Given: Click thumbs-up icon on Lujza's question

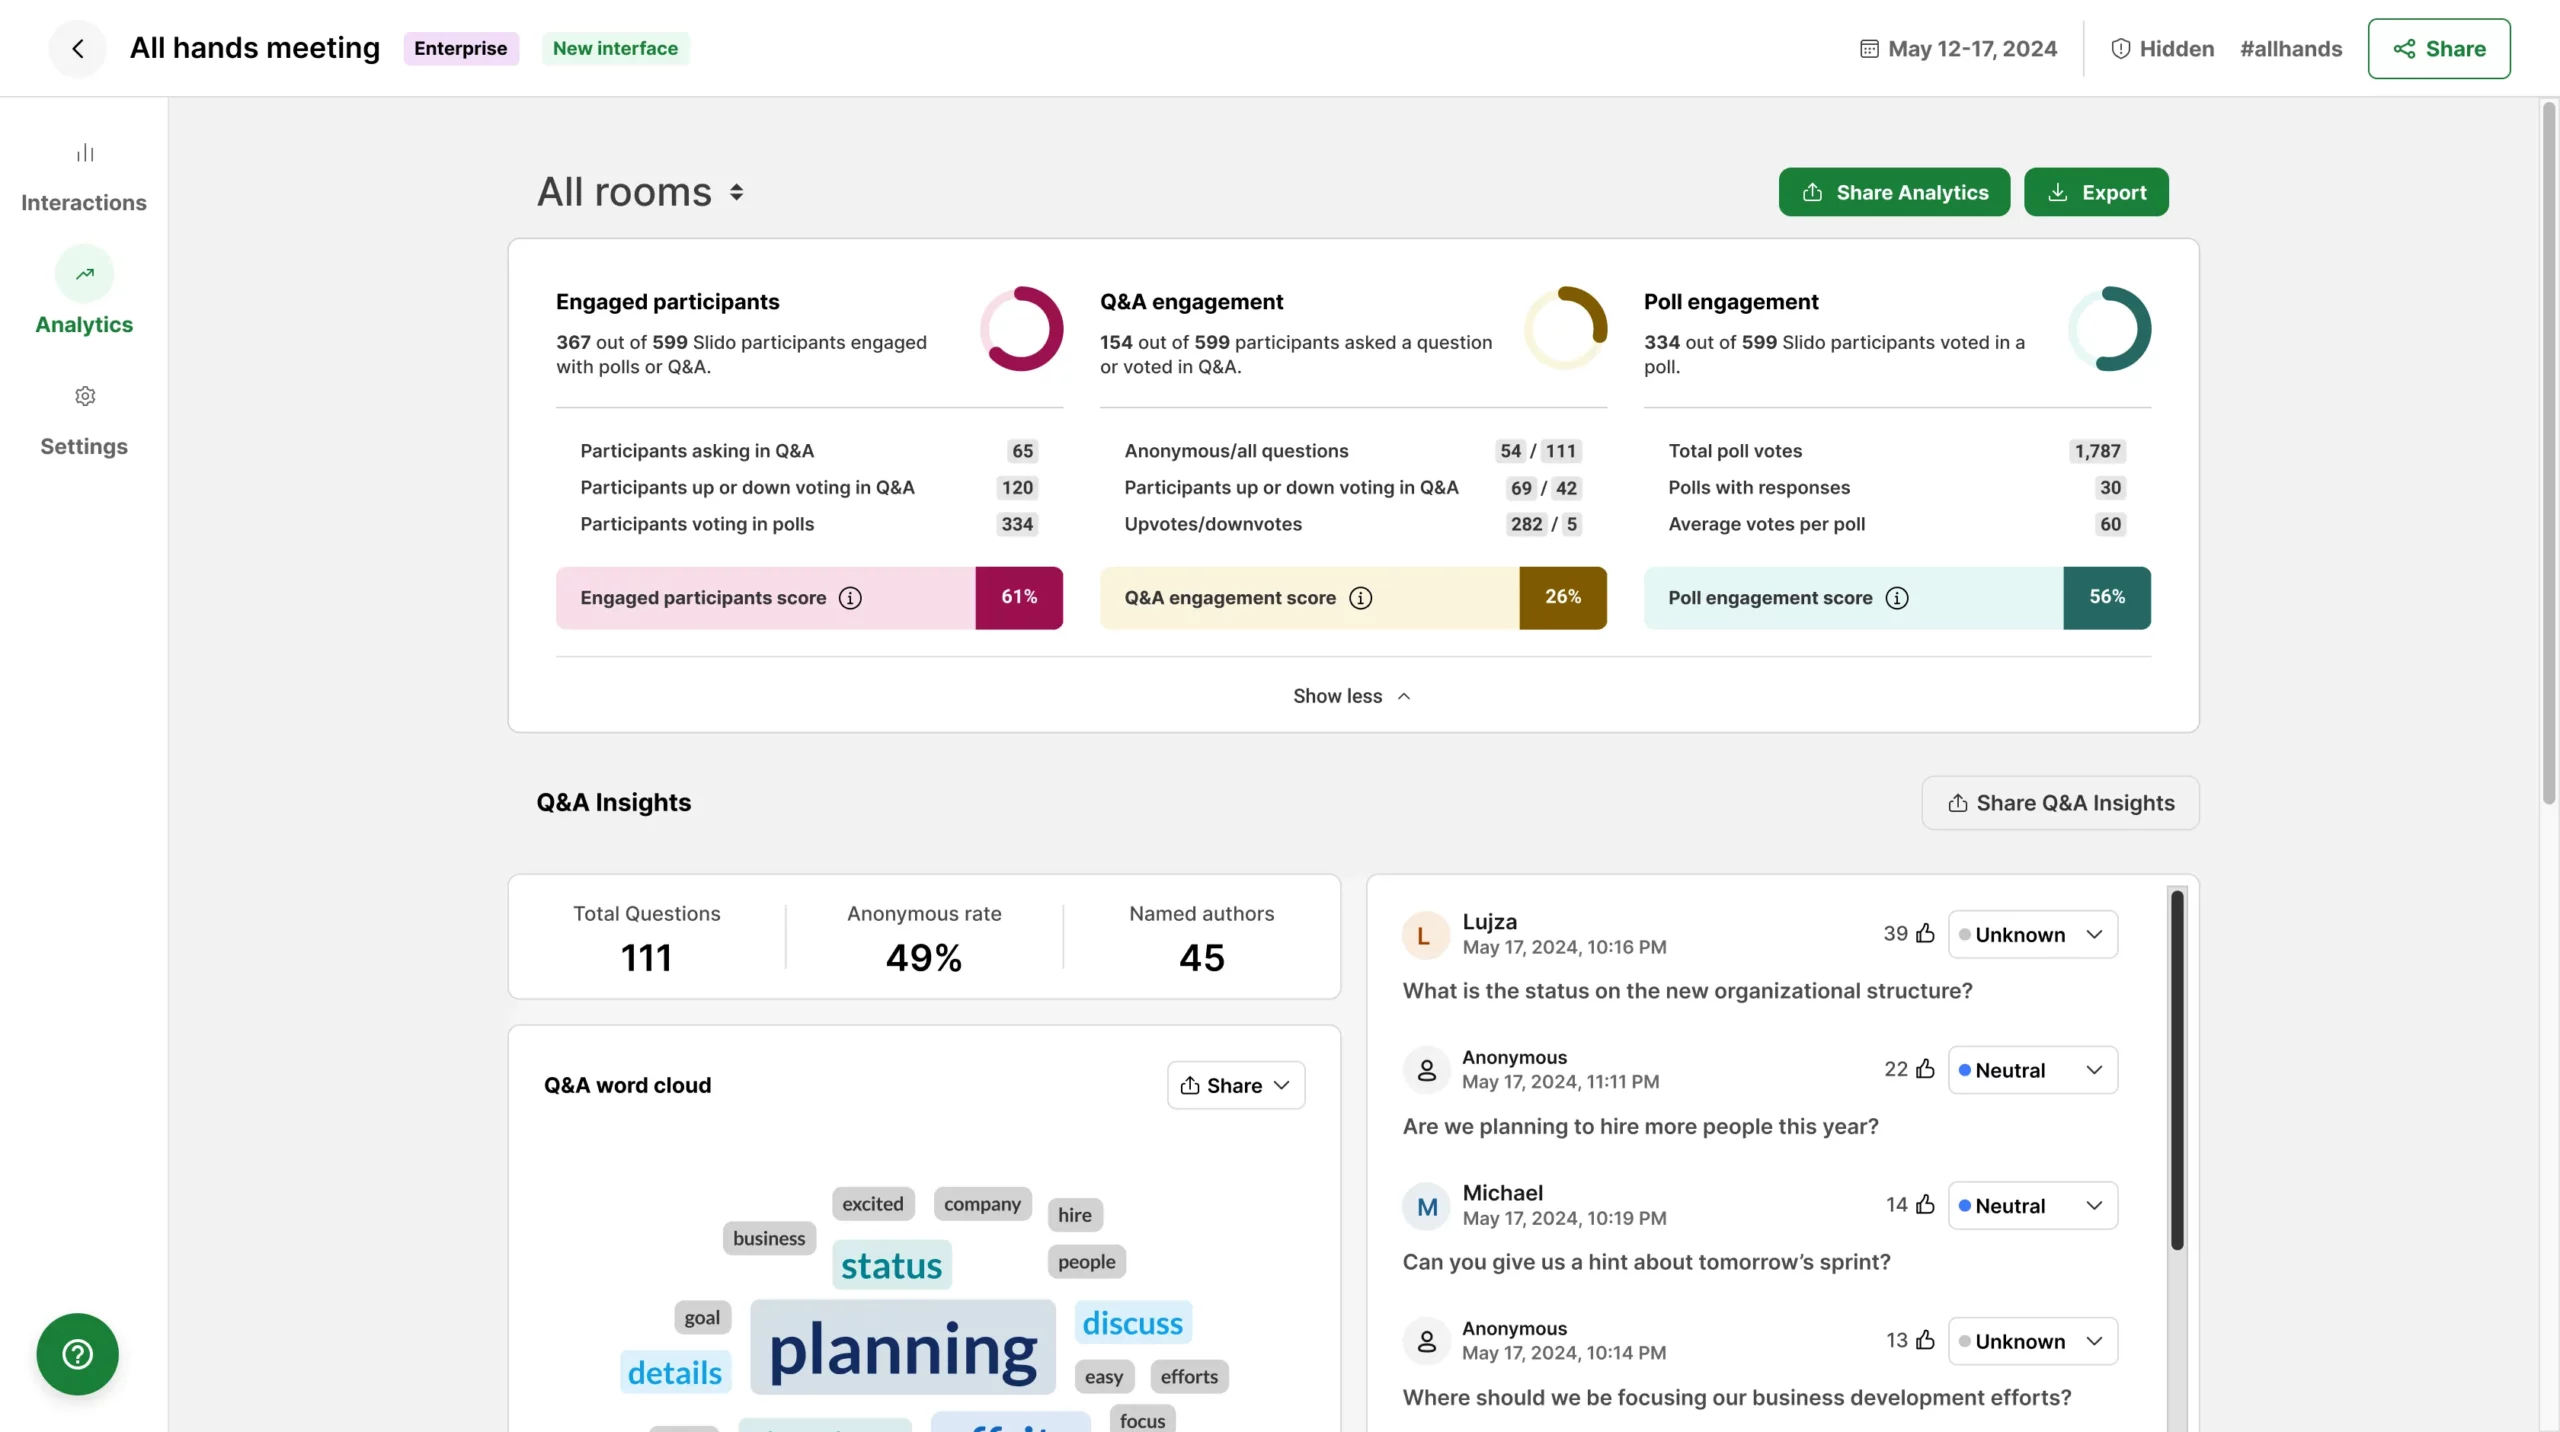Looking at the screenshot, I should click(x=1925, y=933).
